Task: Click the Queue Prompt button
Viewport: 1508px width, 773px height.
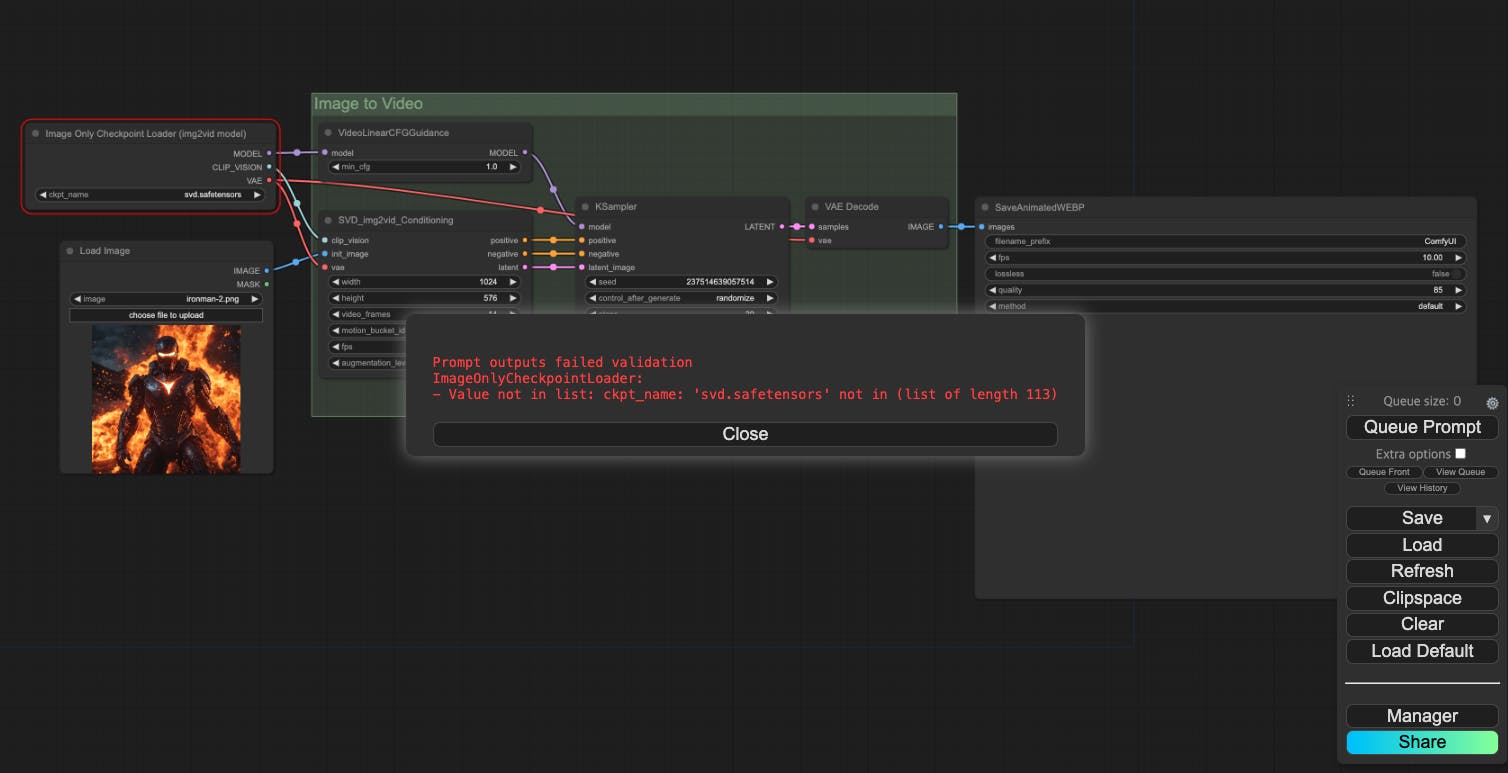Action: pyautogui.click(x=1422, y=427)
